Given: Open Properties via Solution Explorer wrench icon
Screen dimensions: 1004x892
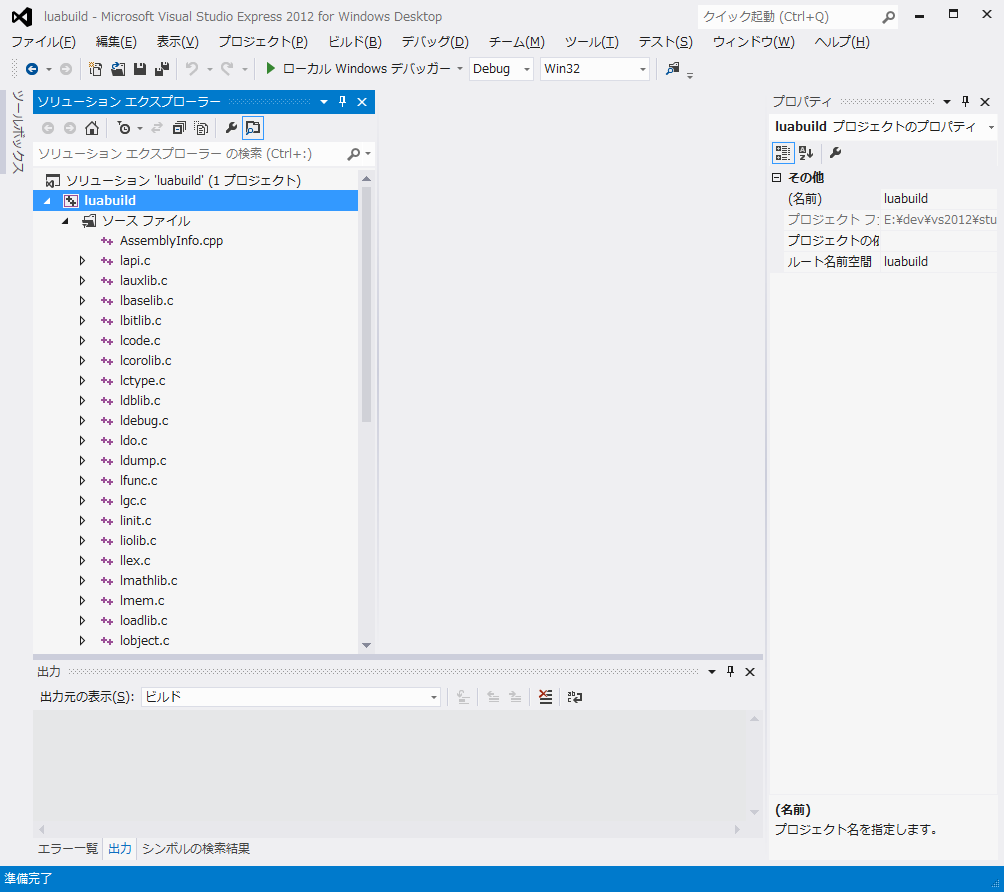Looking at the screenshot, I should (231, 128).
